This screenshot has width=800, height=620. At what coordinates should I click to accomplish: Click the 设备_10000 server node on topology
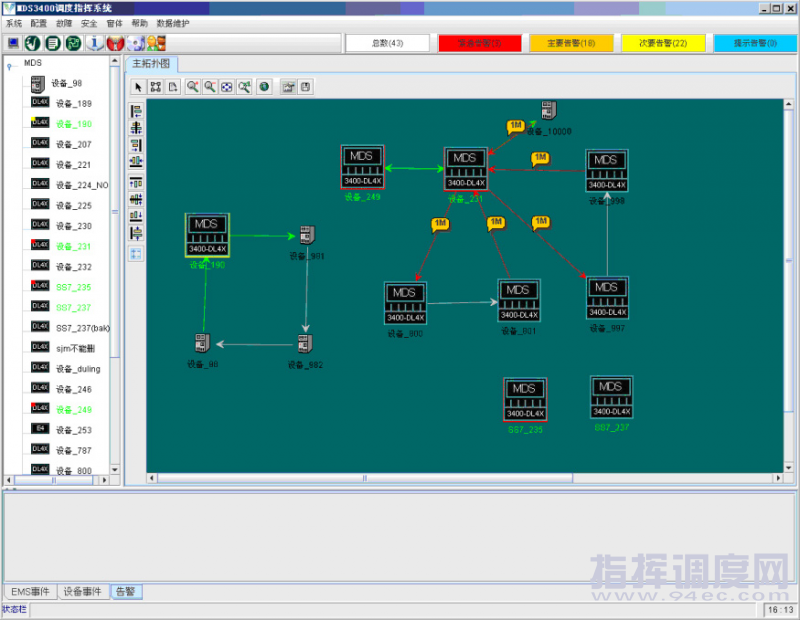pyautogui.click(x=549, y=110)
